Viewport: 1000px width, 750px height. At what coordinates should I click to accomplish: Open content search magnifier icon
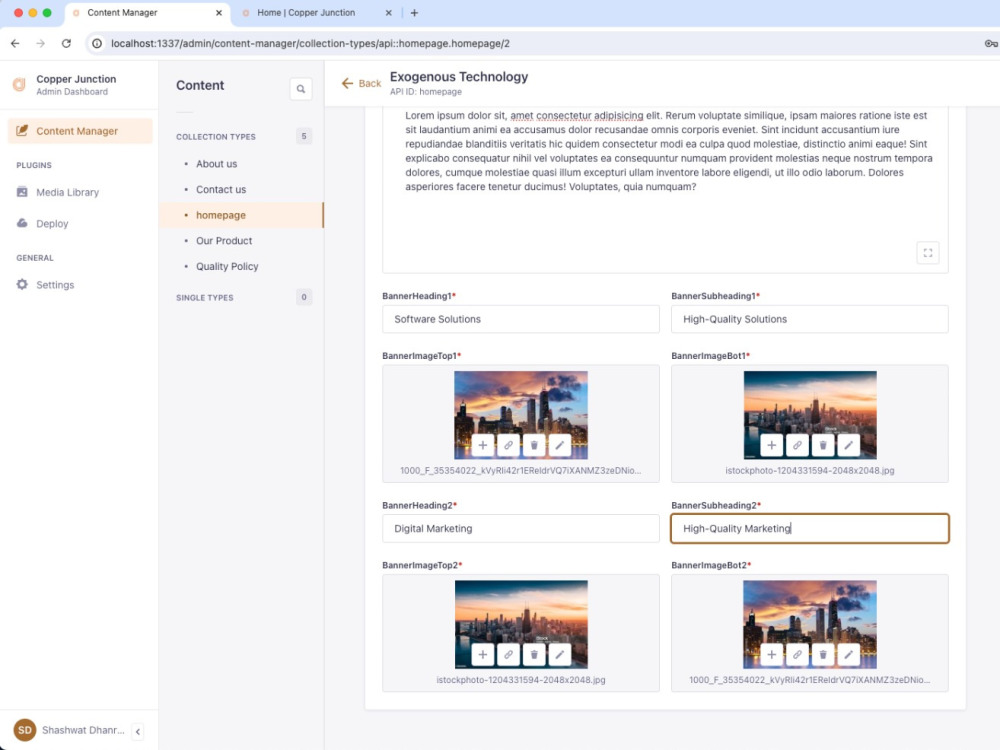pos(301,89)
